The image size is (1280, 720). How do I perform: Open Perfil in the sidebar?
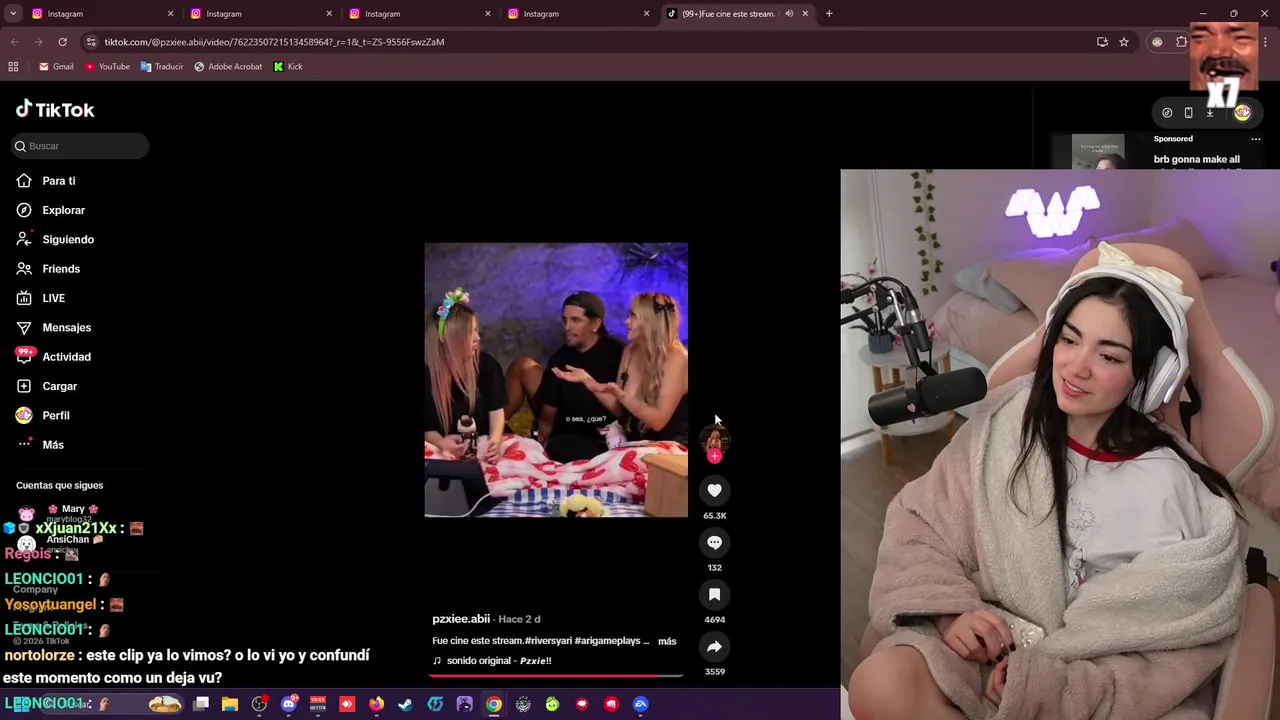coord(42,415)
